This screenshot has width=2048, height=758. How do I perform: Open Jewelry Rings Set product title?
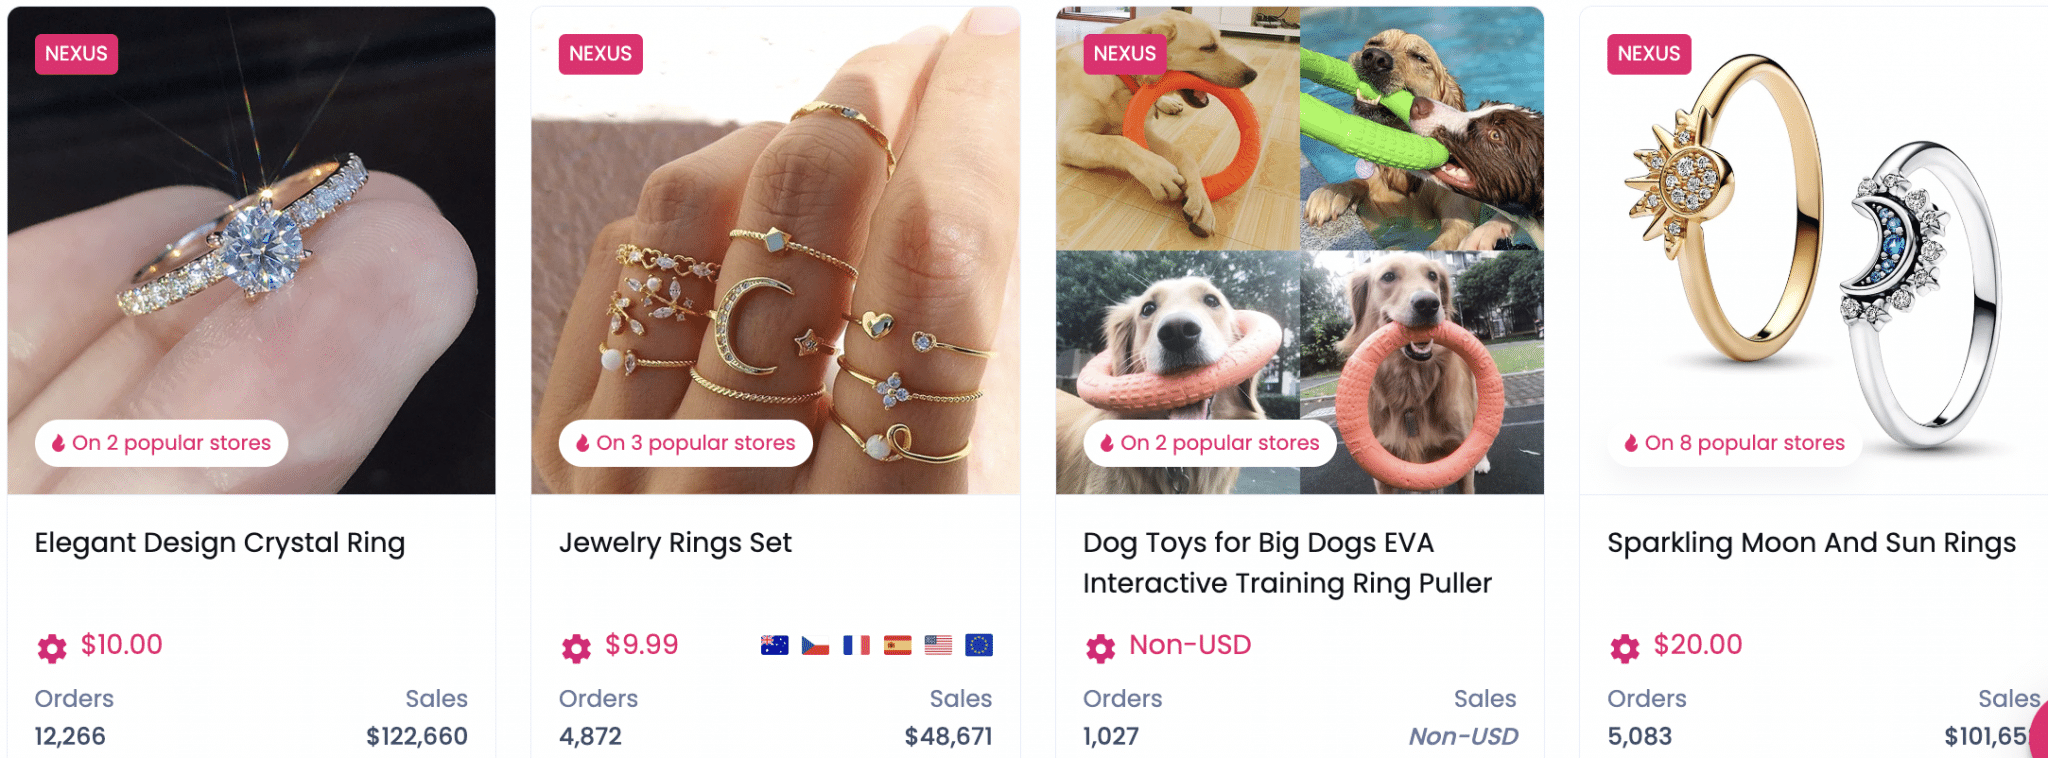[675, 543]
